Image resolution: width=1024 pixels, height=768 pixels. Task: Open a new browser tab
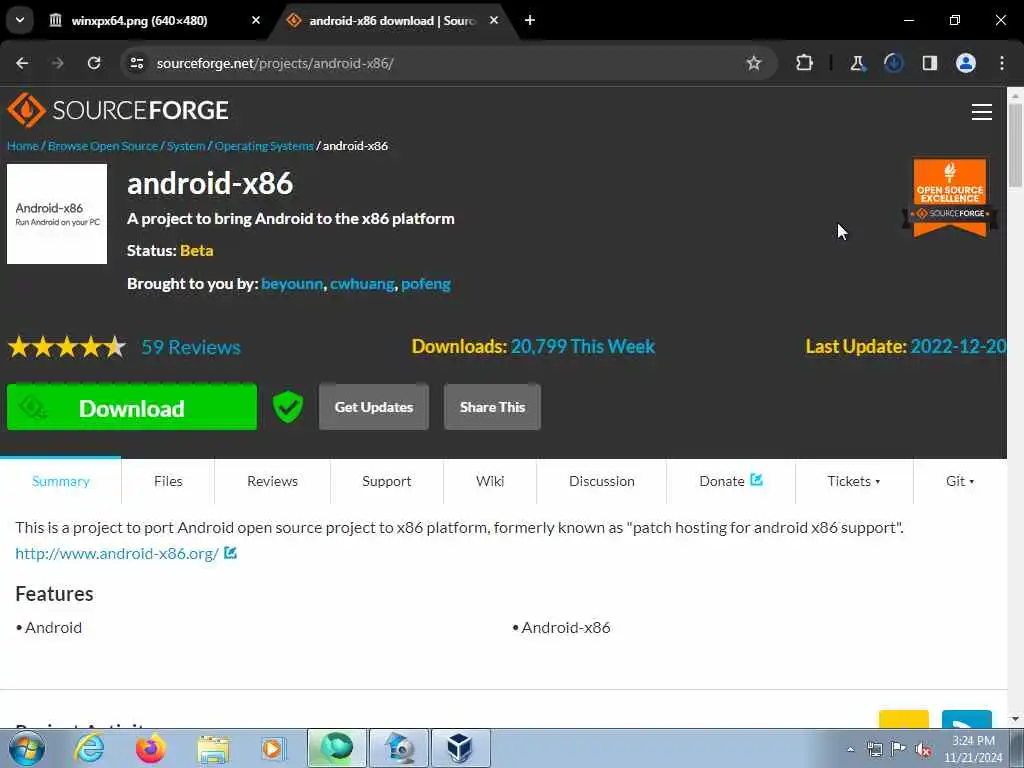click(530, 20)
